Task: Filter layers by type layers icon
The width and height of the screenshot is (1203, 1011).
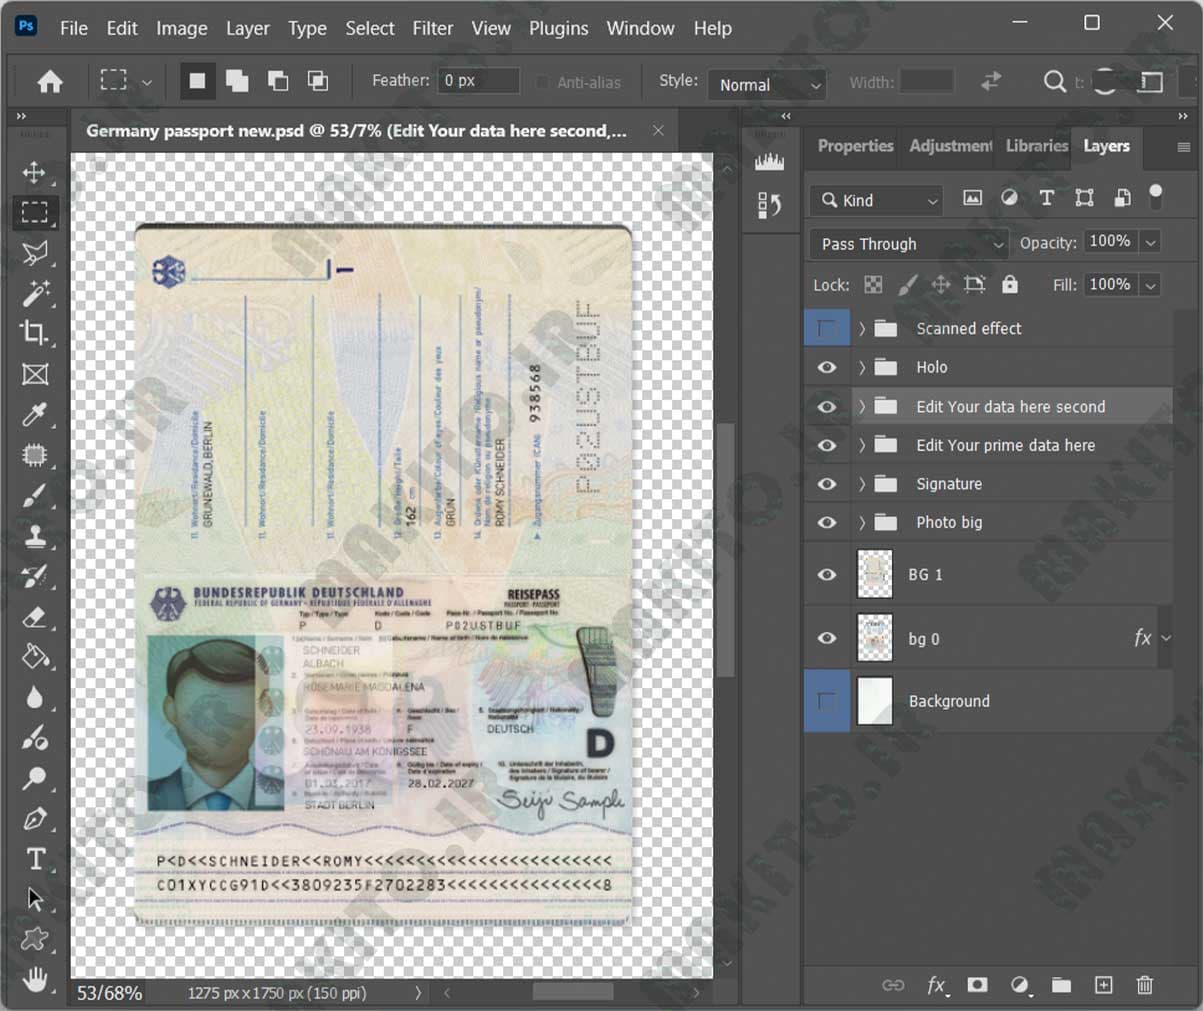Action: (x=1046, y=198)
